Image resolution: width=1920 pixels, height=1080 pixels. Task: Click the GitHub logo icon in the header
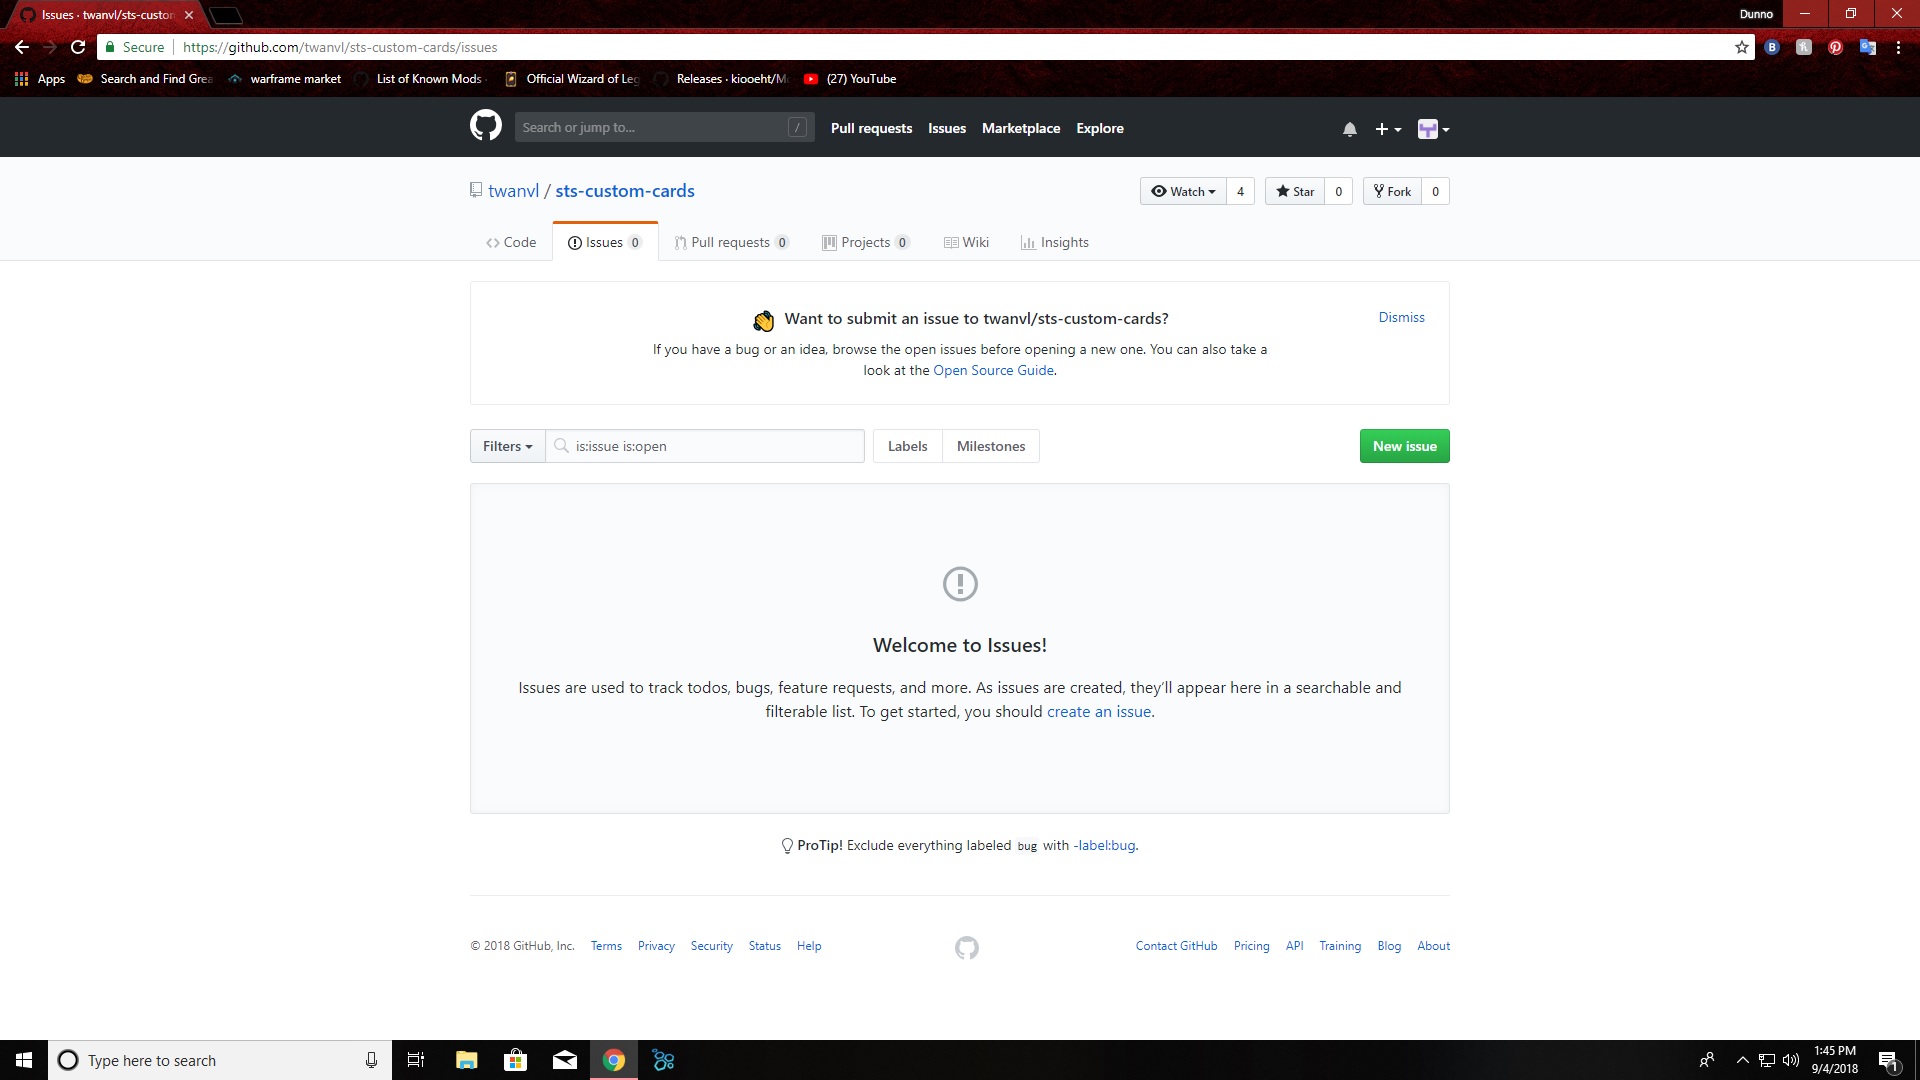(x=486, y=126)
